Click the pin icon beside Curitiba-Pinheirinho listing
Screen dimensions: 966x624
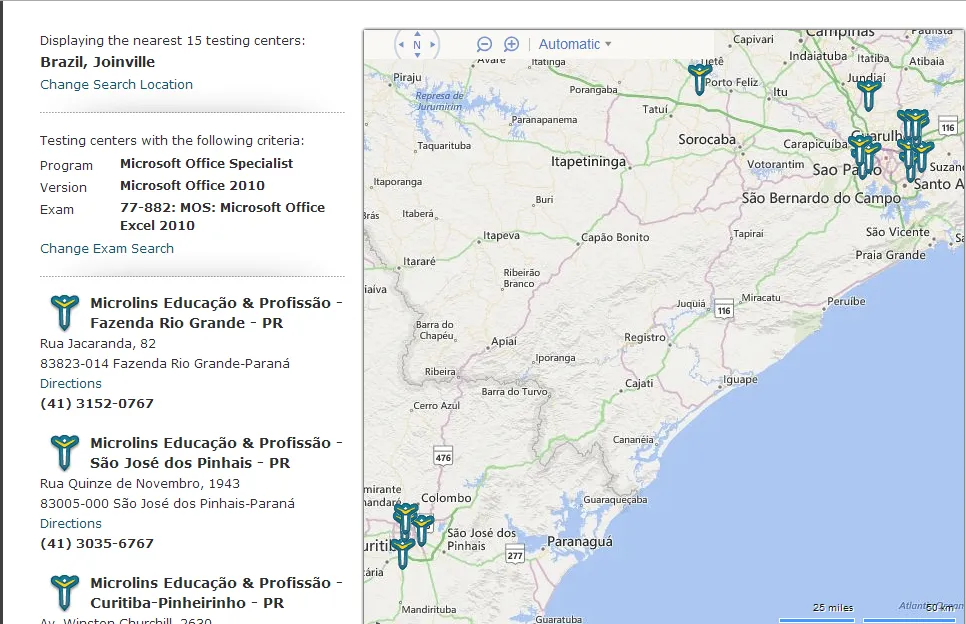click(x=64, y=592)
